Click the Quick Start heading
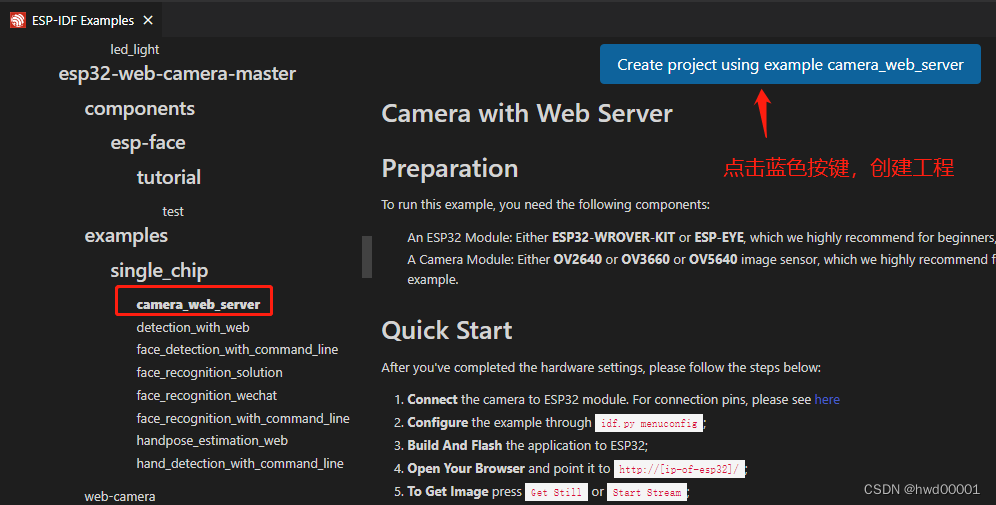996x505 pixels. (447, 330)
